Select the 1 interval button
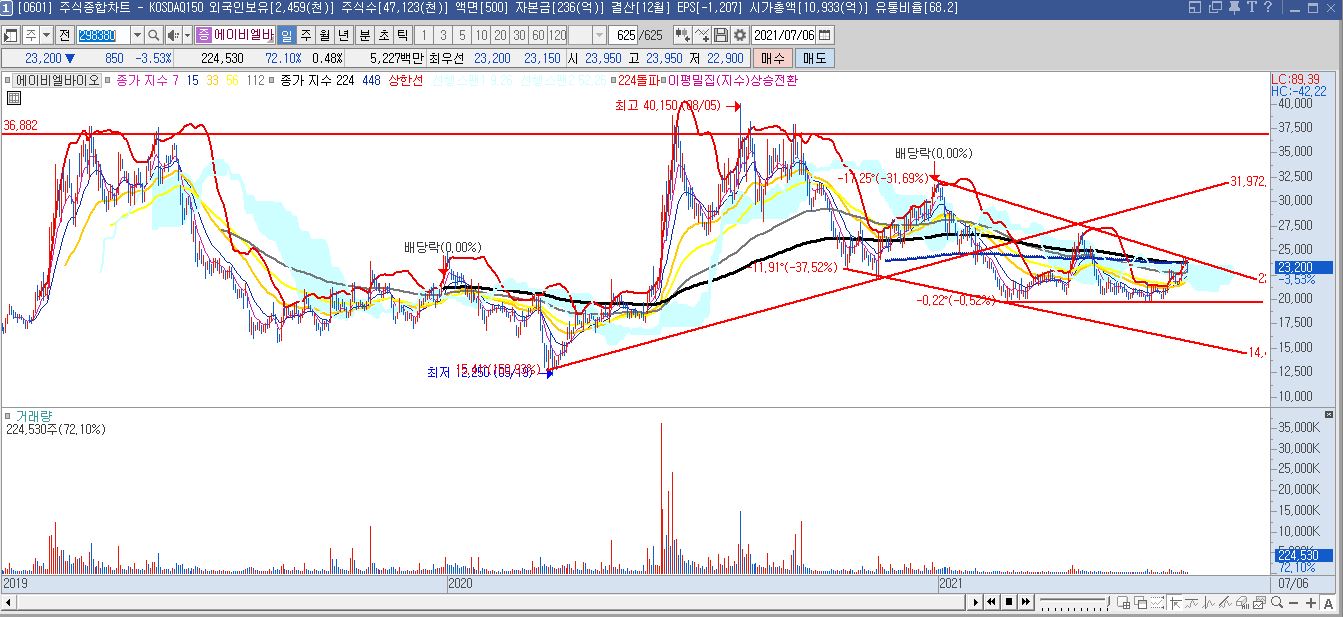 pos(424,35)
